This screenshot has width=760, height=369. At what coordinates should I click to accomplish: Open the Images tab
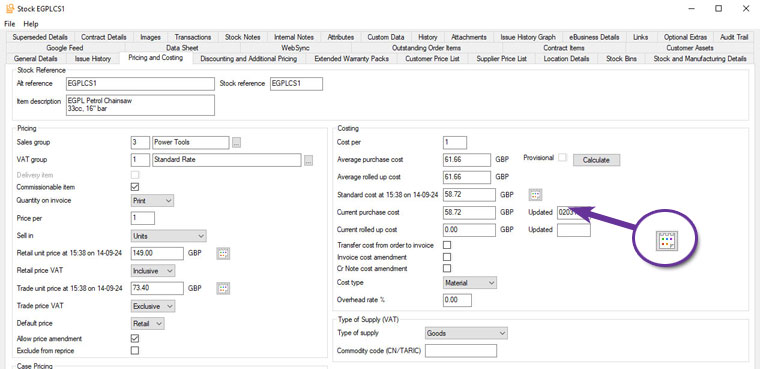click(x=150, y=37)
